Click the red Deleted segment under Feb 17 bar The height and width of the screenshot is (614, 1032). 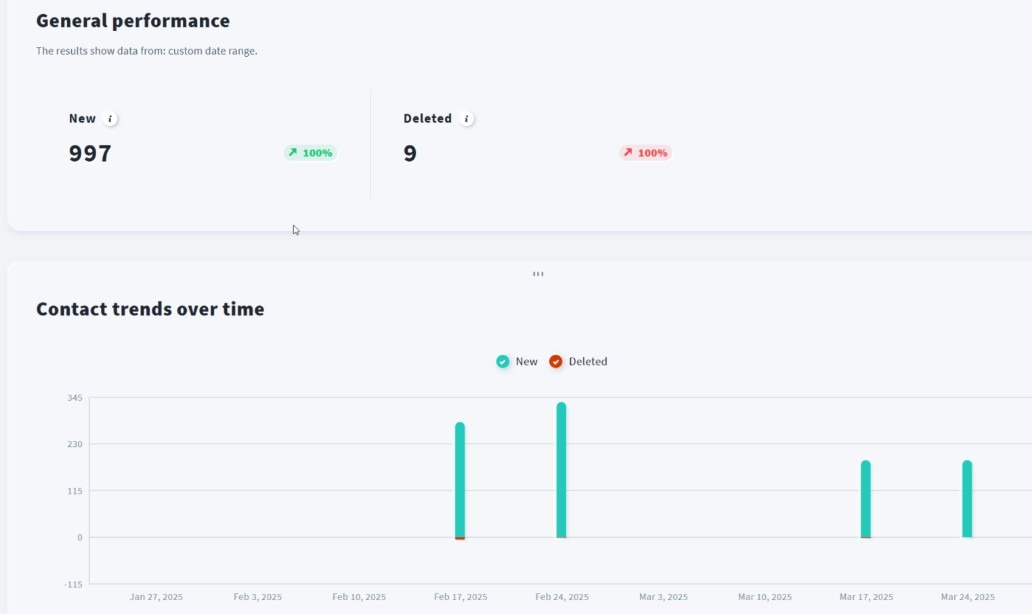(460, 539)
